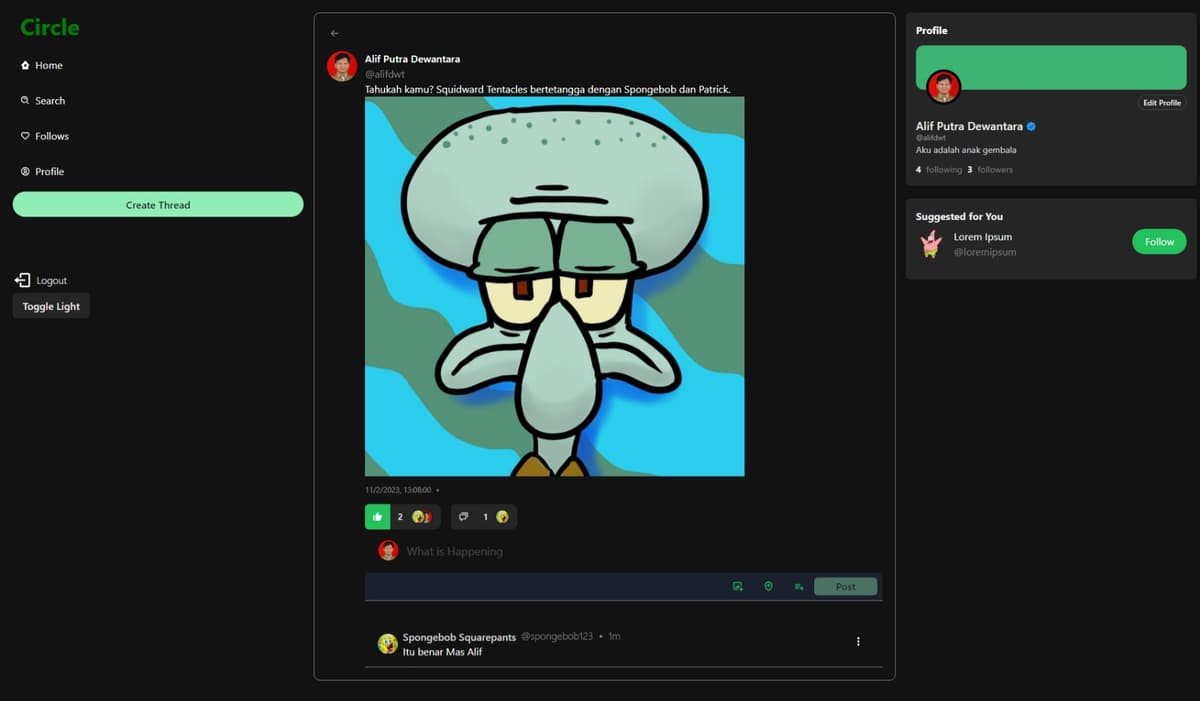Click the @alifdwt handle under the author name
The image size is (1200, 701).
coord(384,74)
